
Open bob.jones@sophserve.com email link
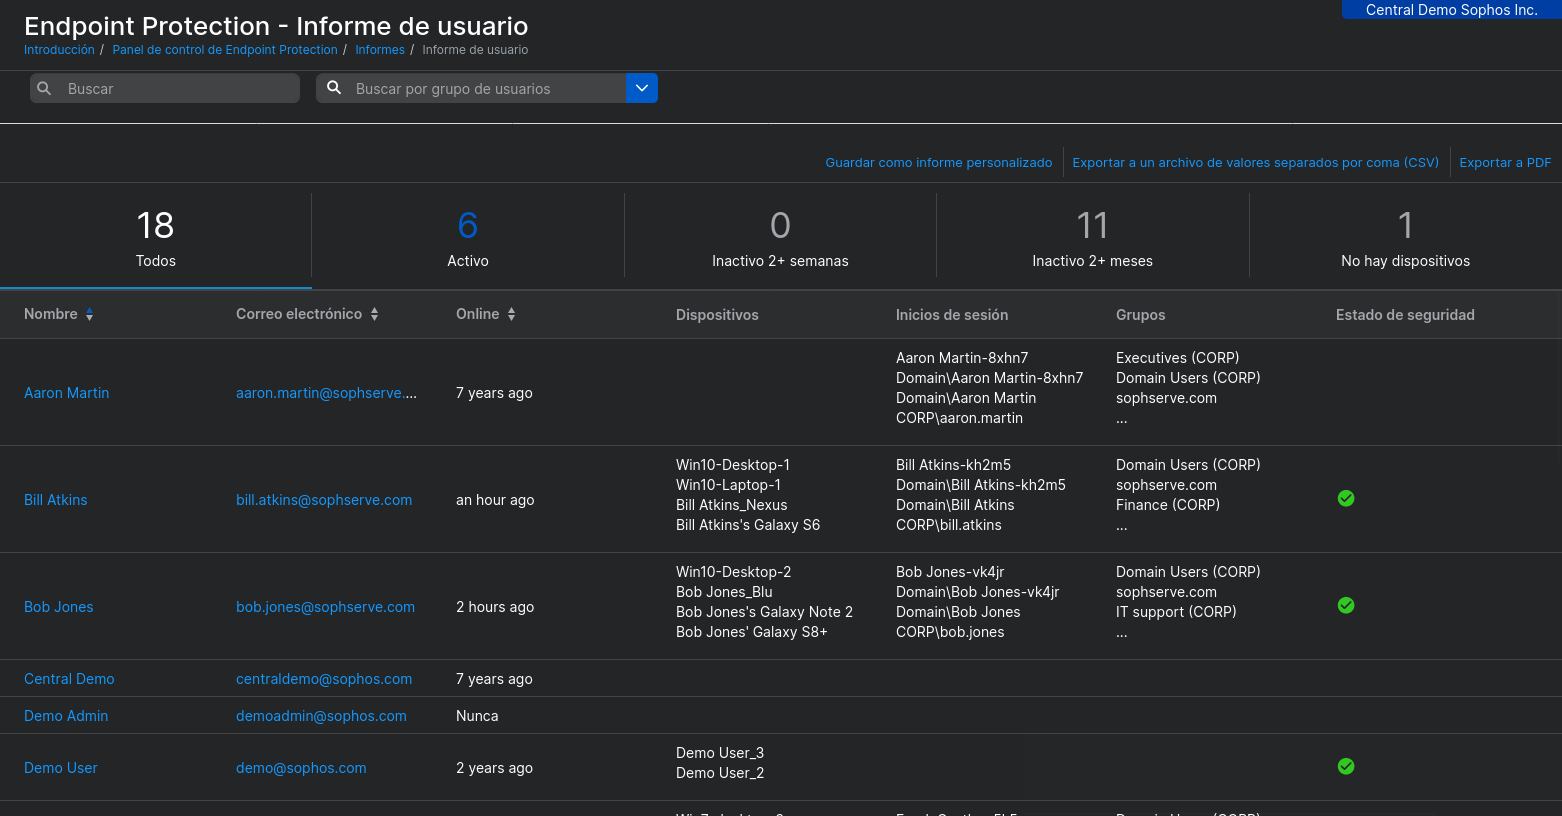pos(325,607)
